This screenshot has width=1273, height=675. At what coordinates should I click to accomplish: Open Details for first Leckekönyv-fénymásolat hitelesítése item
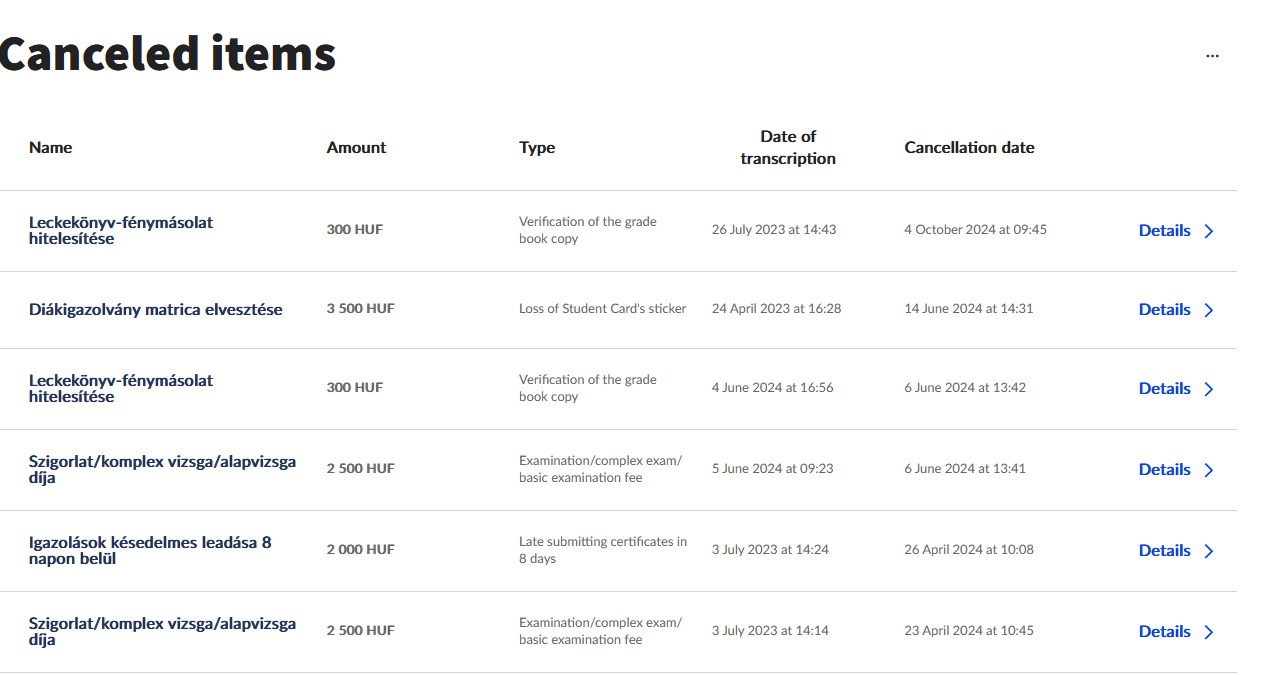[1164, 230]
